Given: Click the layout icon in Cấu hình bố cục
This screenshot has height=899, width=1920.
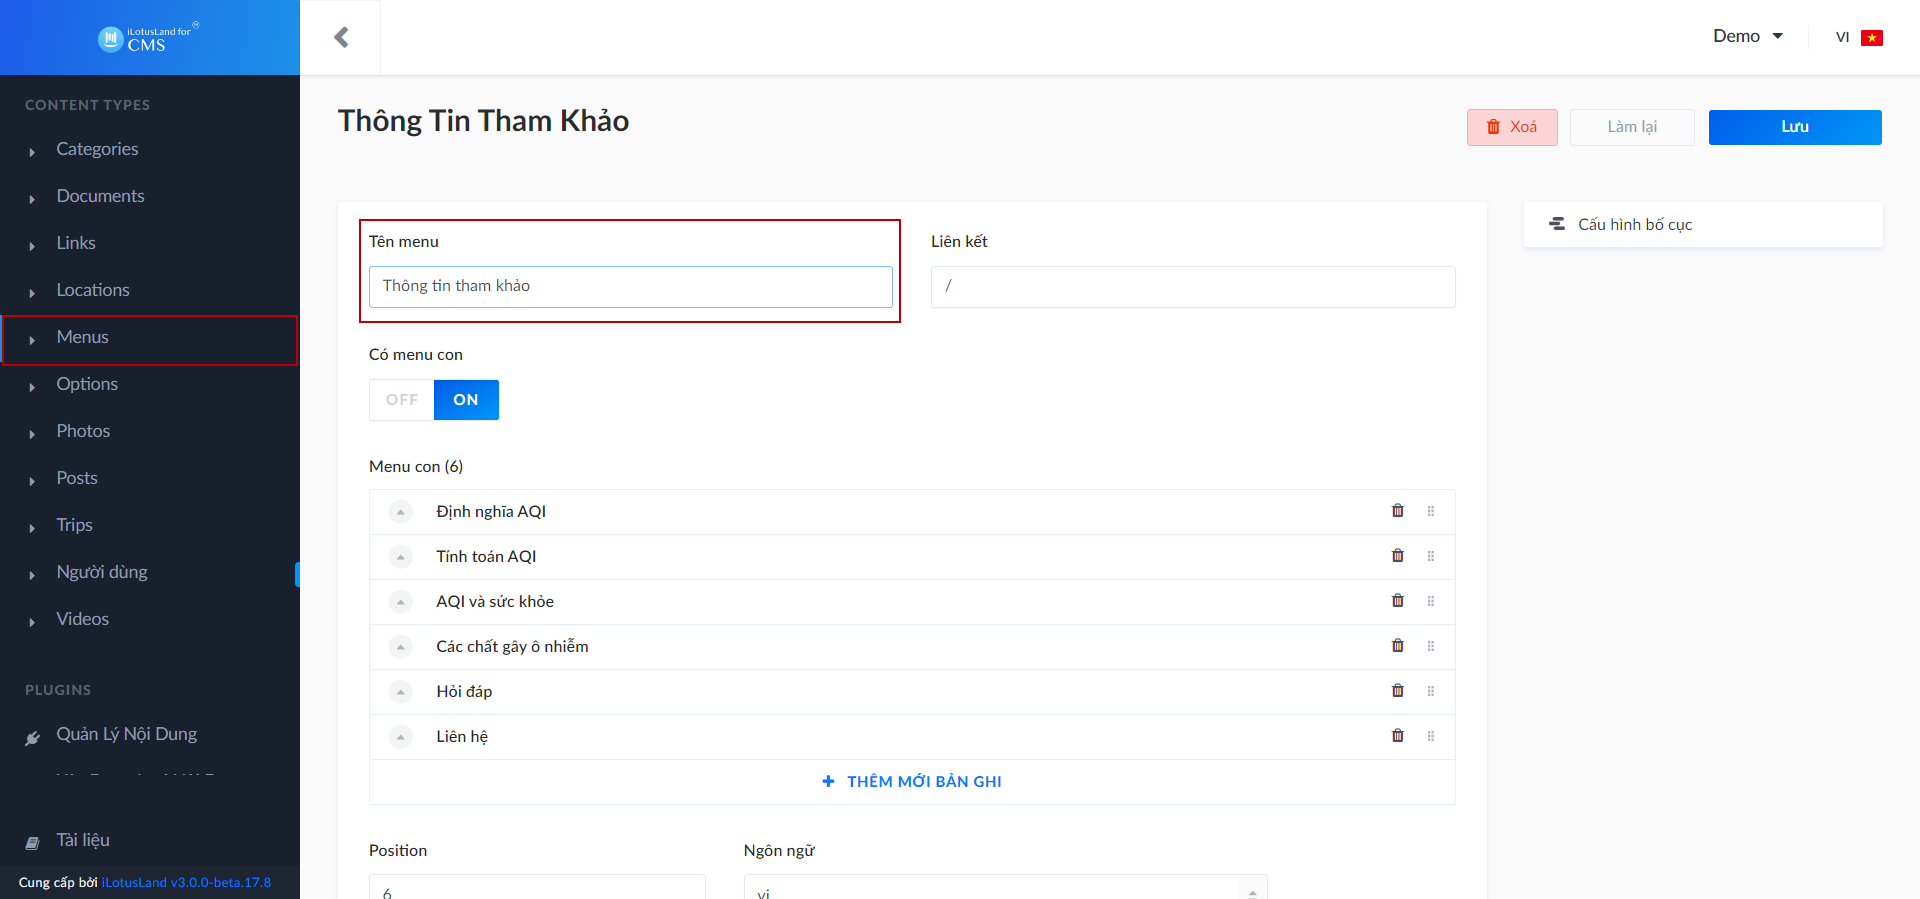Looking at the screenshot, I should click(x=1557, y=224).
